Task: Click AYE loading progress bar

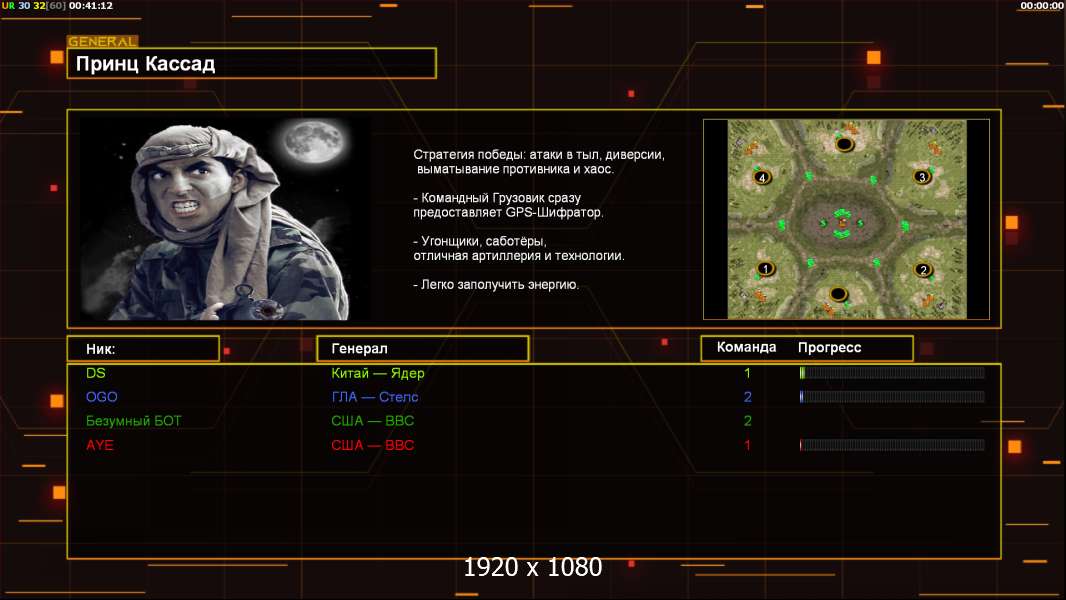Action: pos(892,445)
